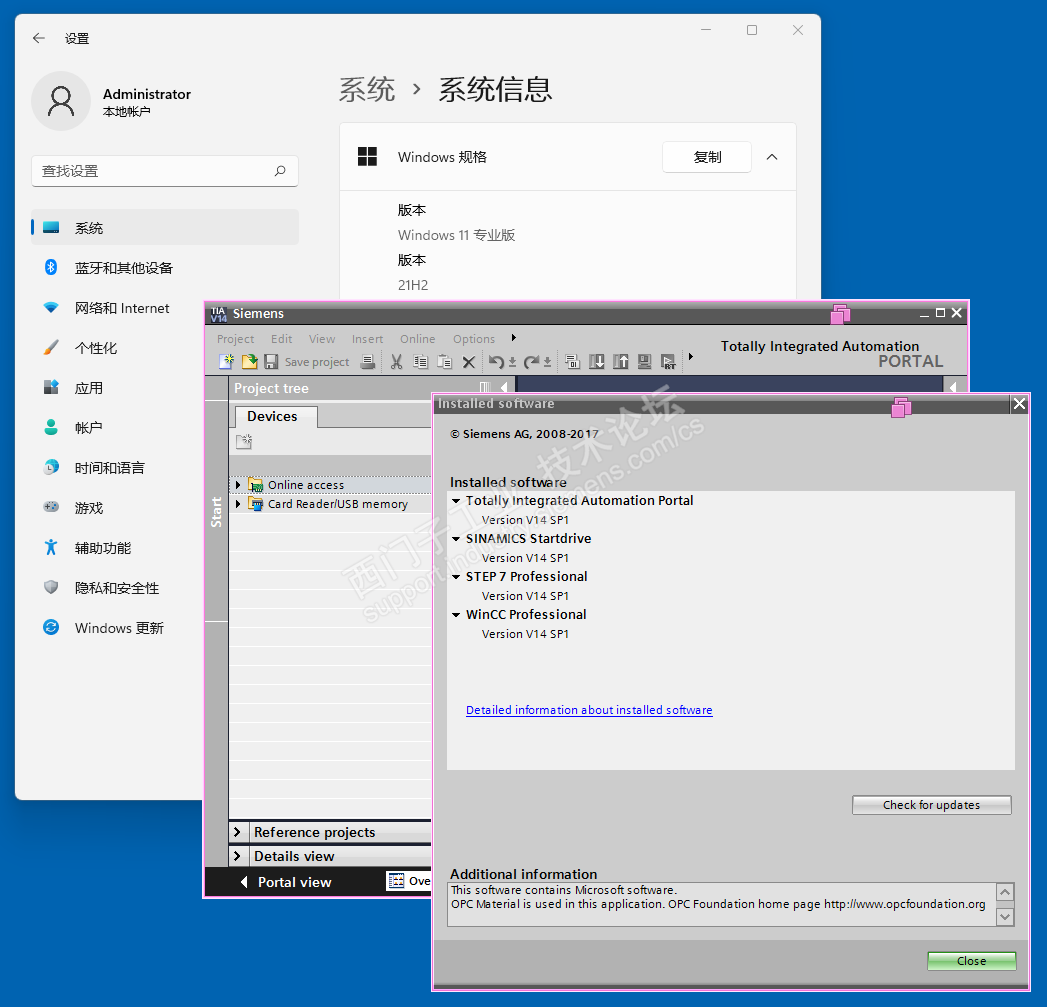This screenshot has width=1047, height=1007.
Task: Open 网络和 Internet settings
Action: point(164,308)
